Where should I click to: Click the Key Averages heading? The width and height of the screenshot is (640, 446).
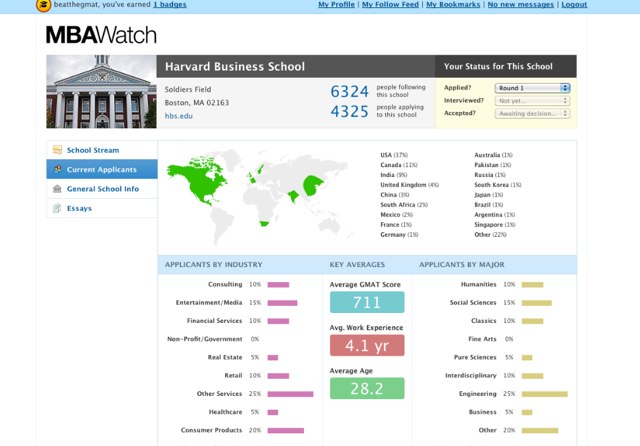pos(357,264)
